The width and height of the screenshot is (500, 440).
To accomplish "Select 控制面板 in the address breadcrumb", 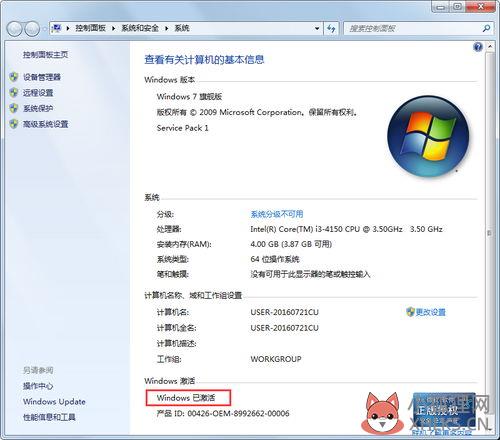I will point(90,28).
